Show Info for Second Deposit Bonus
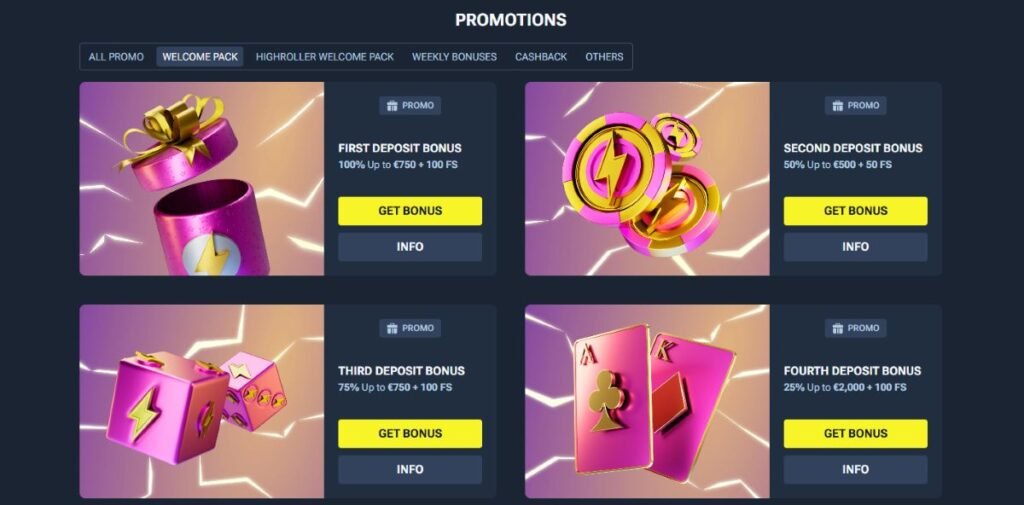1024x505 pixels. pyautogui.click(x=856, y=247)
